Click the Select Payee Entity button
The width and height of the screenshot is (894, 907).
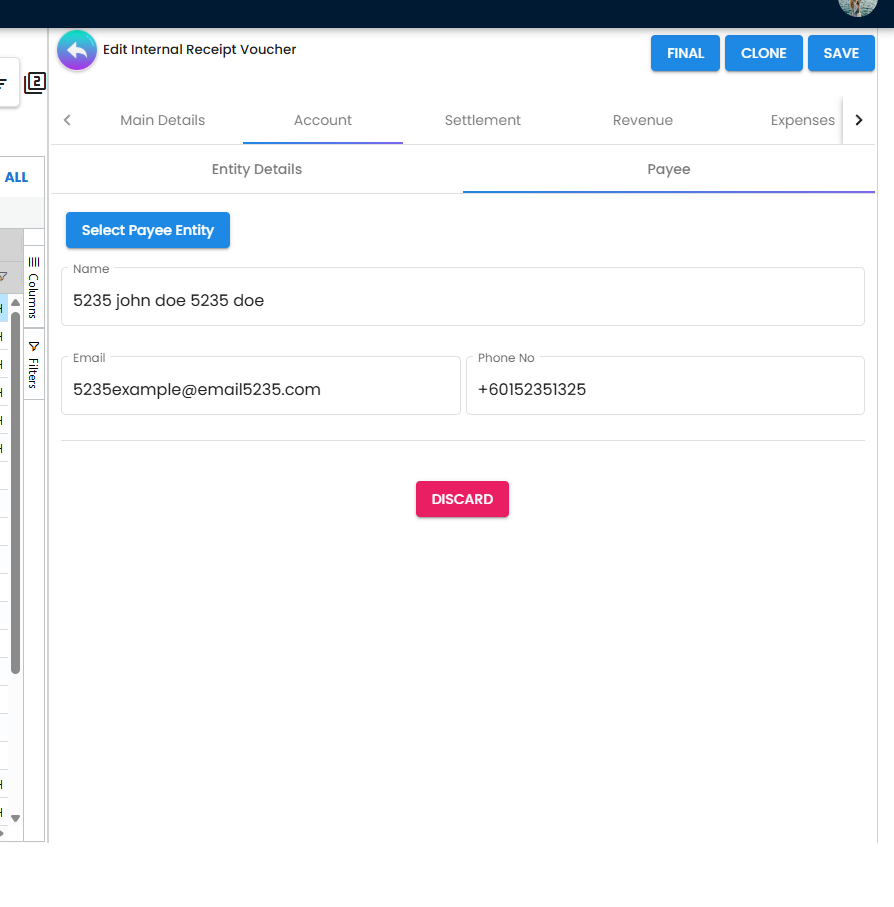tap(147, 230)
